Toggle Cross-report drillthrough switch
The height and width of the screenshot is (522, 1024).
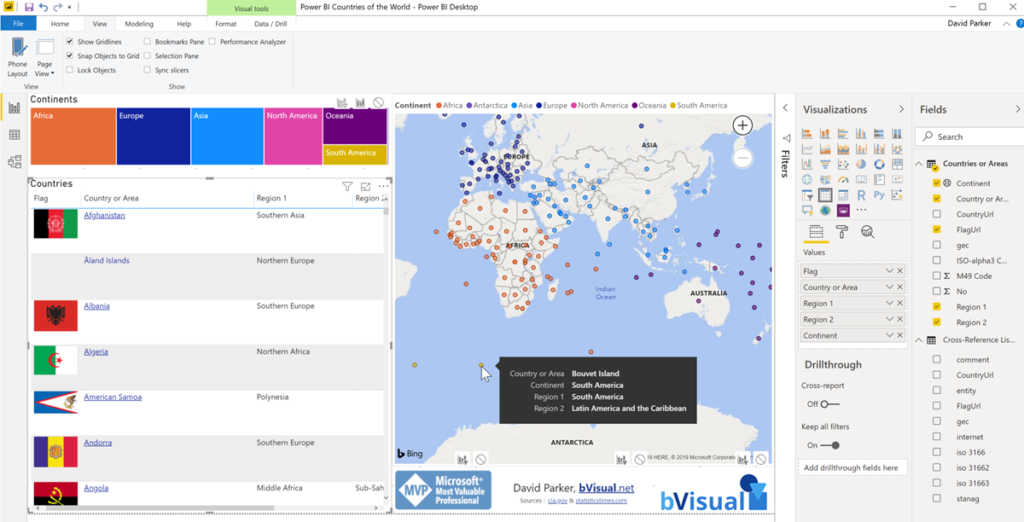829,404
